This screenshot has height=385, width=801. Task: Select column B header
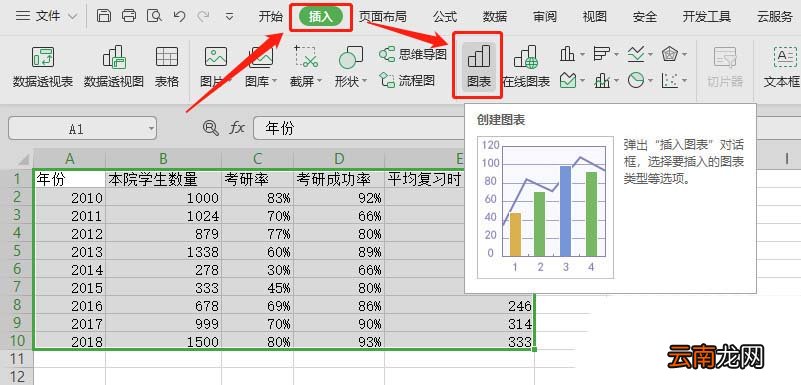[163, 158]
